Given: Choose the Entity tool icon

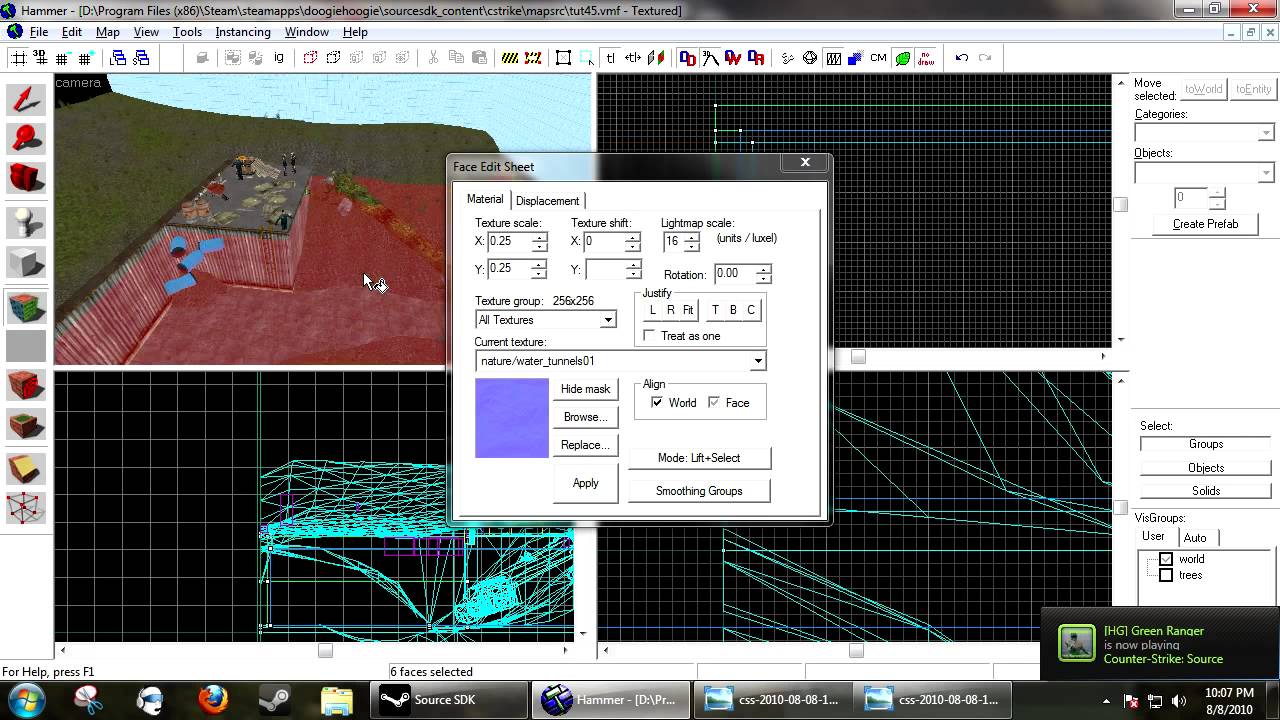Looking at the screenshot, I should 26,223.
